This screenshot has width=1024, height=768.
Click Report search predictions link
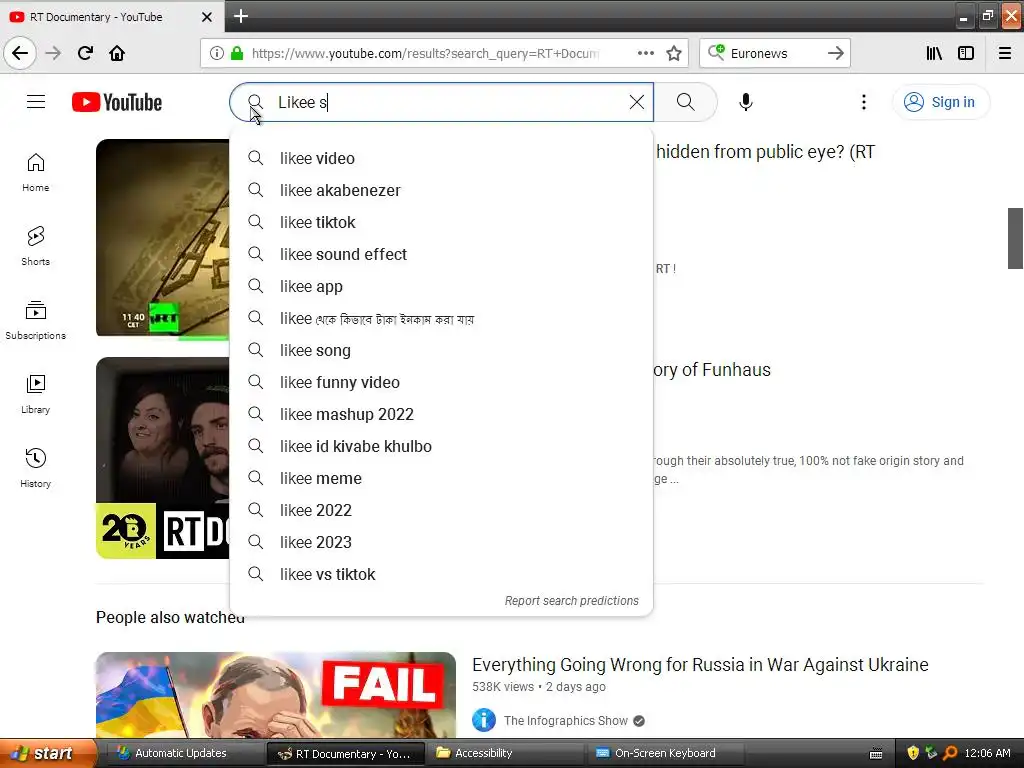pyautogui.click(x=571, y=600)
